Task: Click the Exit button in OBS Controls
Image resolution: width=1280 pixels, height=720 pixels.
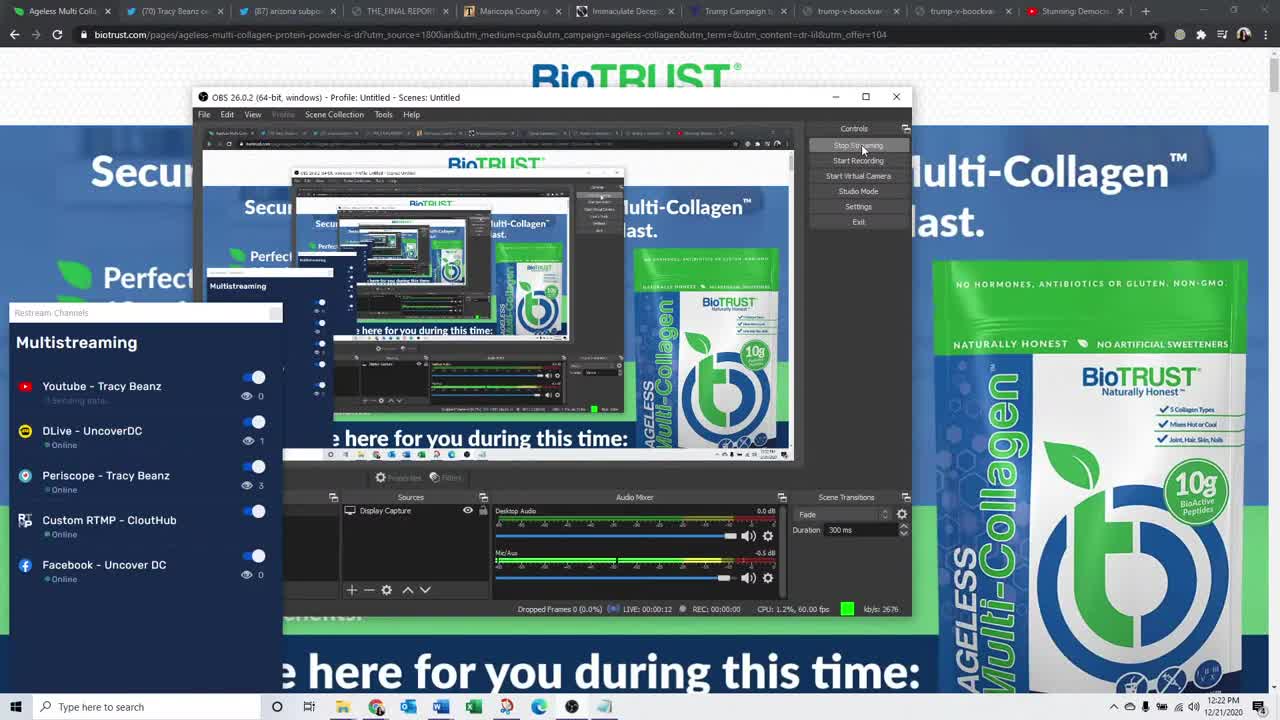Action: [858, 222]
